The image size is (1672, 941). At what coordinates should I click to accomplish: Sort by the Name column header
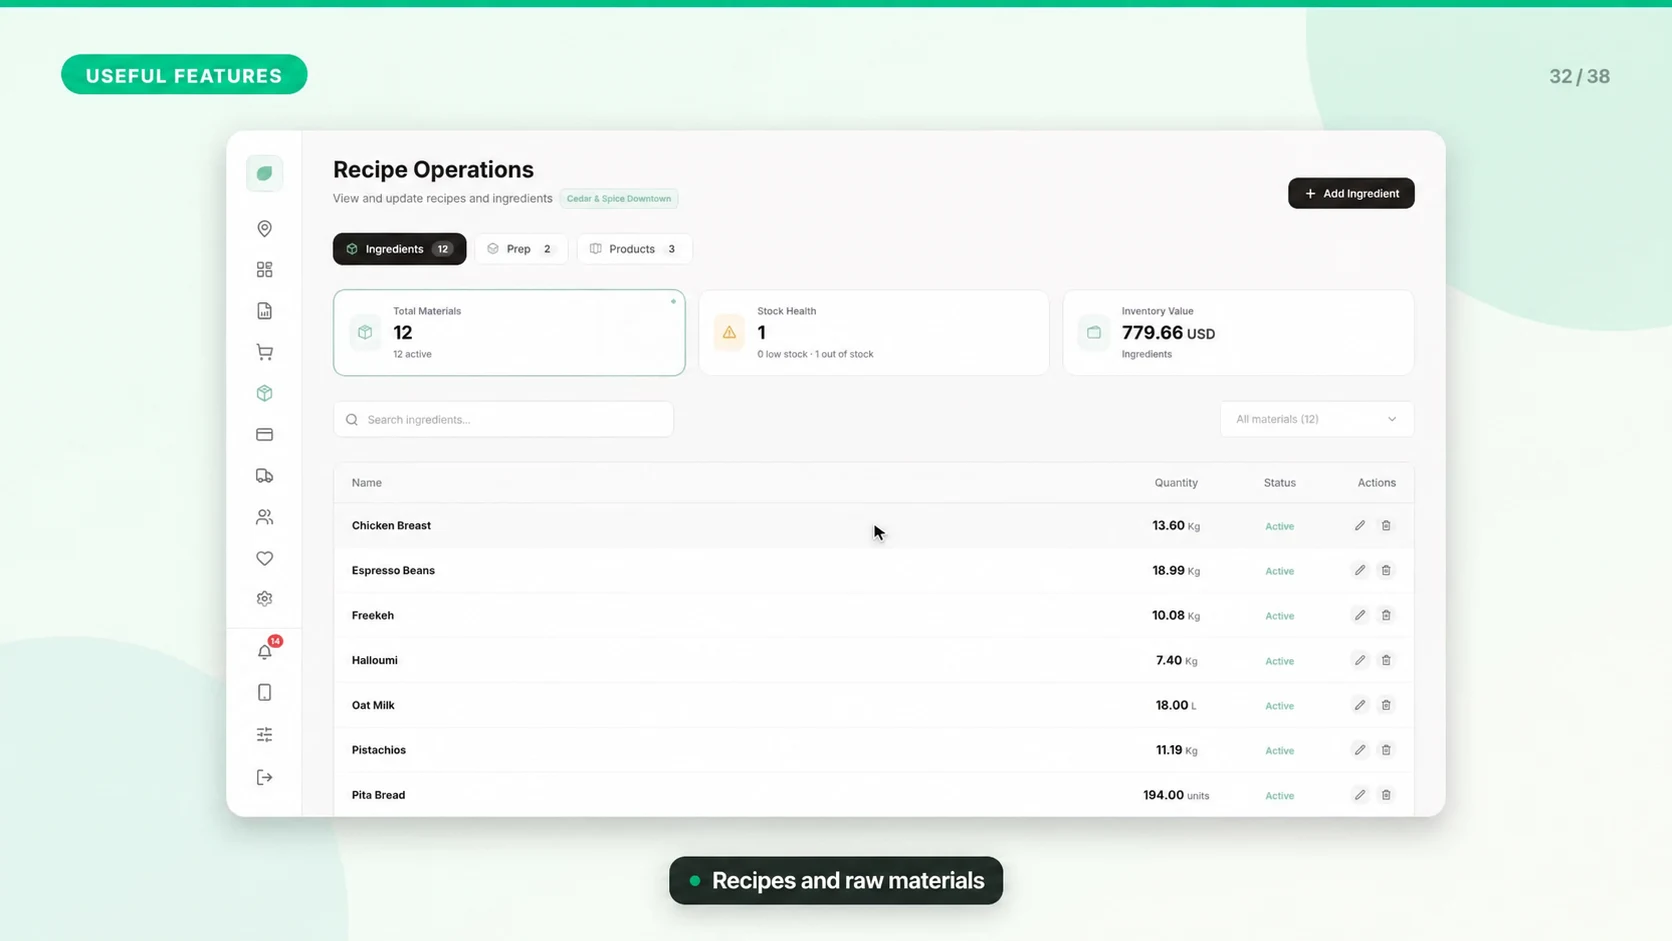pos(366,482)
